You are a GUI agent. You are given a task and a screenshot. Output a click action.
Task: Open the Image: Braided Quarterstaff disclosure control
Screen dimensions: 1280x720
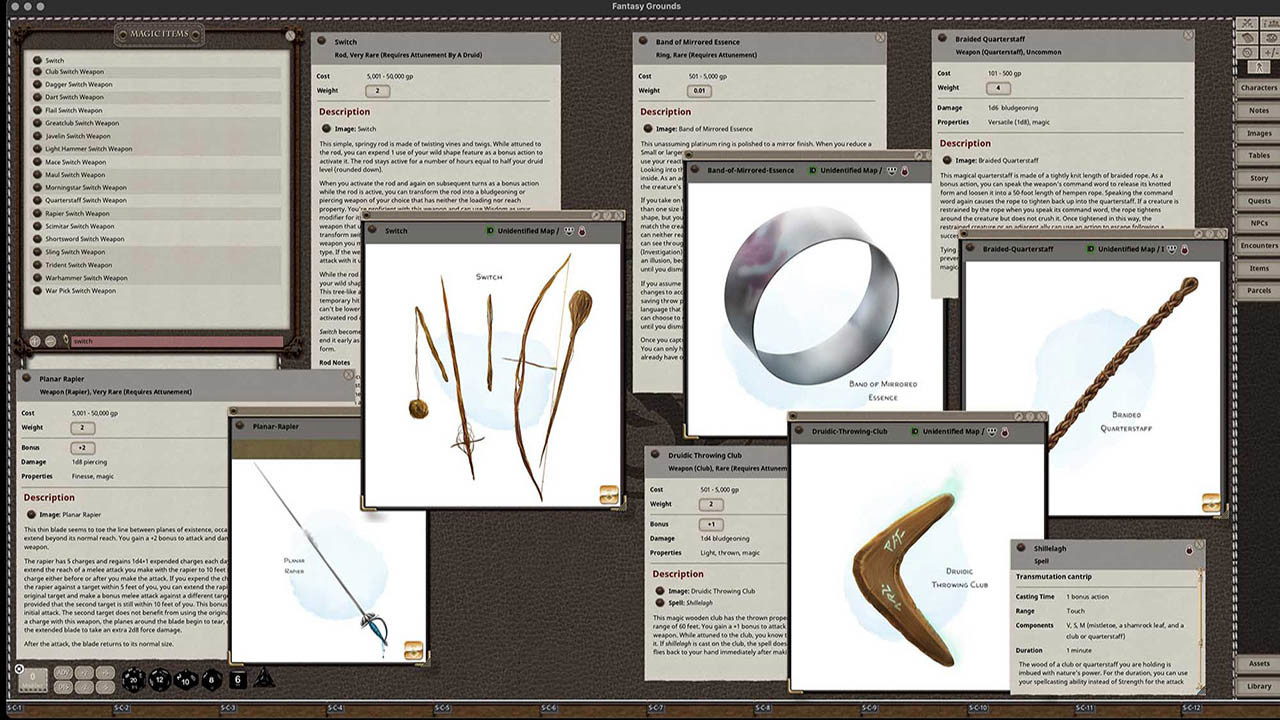point(946,160)
